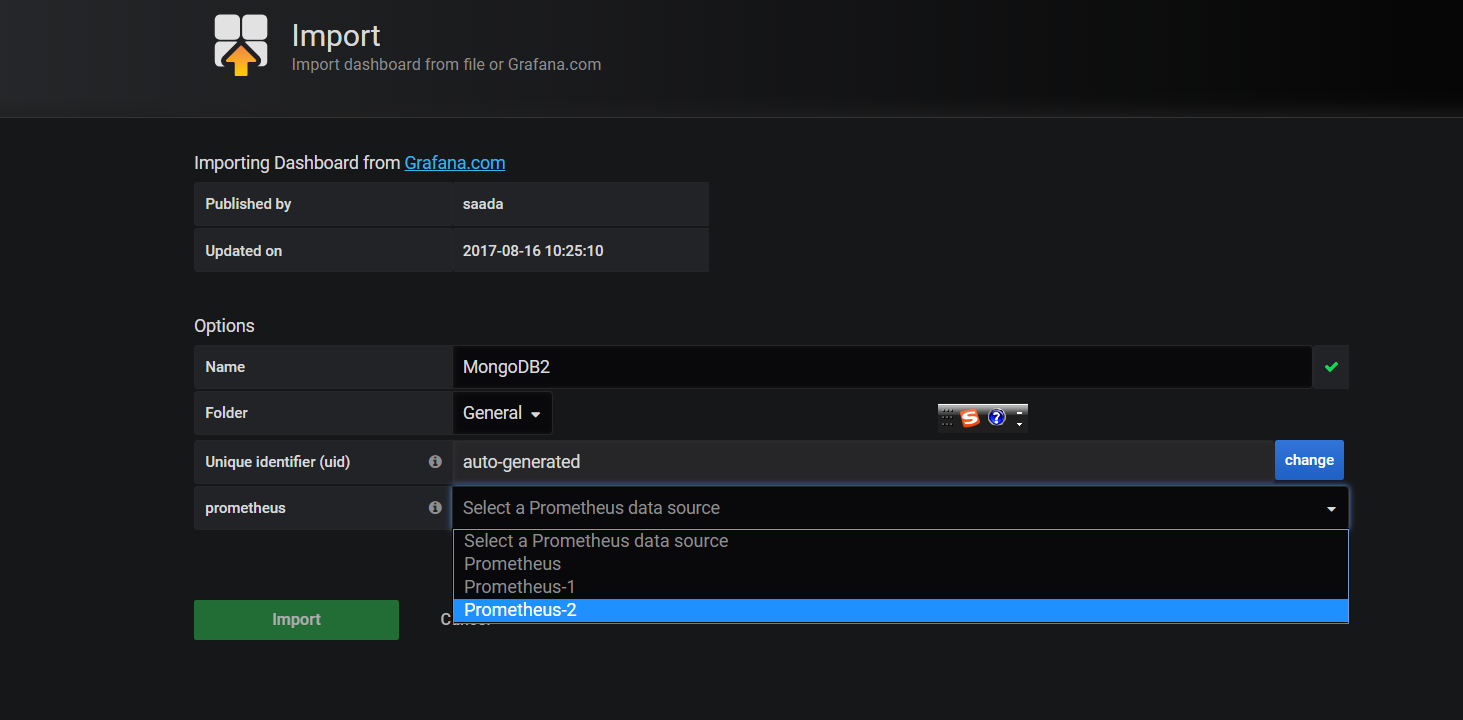Click the blue help question mark on input toolbar
The height and width of the screenshot is (720, 1463).
[x=997, y=417]
